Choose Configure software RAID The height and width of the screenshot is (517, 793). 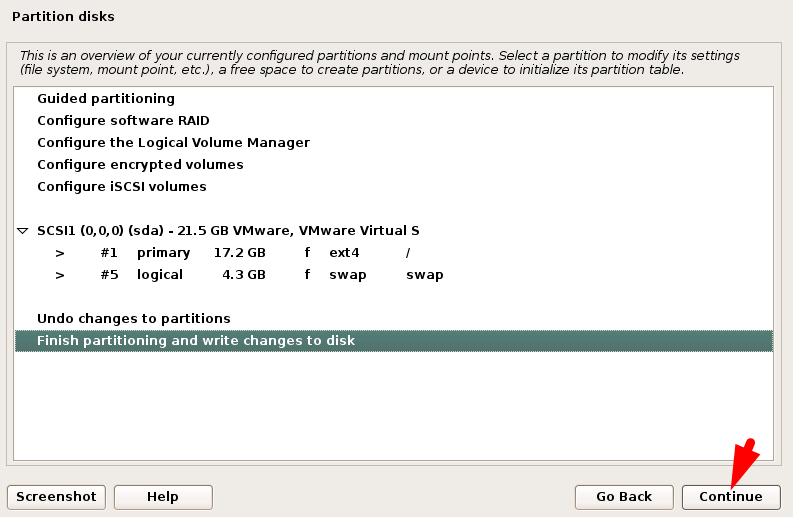(123, 120)
